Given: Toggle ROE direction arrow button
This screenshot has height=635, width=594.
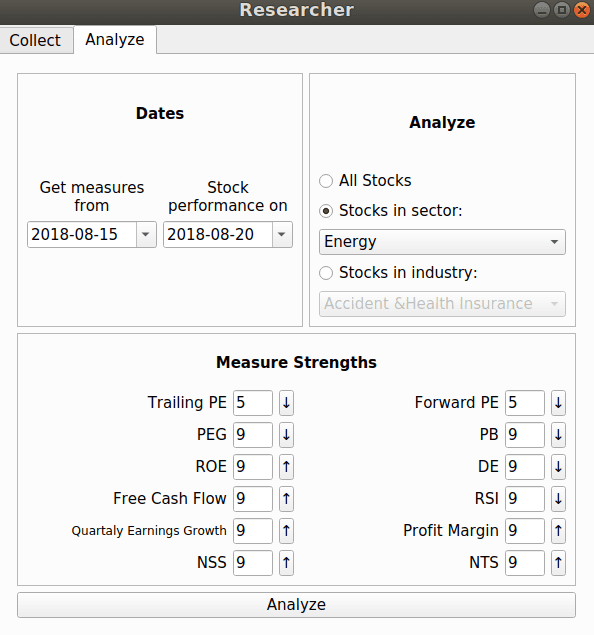Looking at the screenshot, I should 286,467.
